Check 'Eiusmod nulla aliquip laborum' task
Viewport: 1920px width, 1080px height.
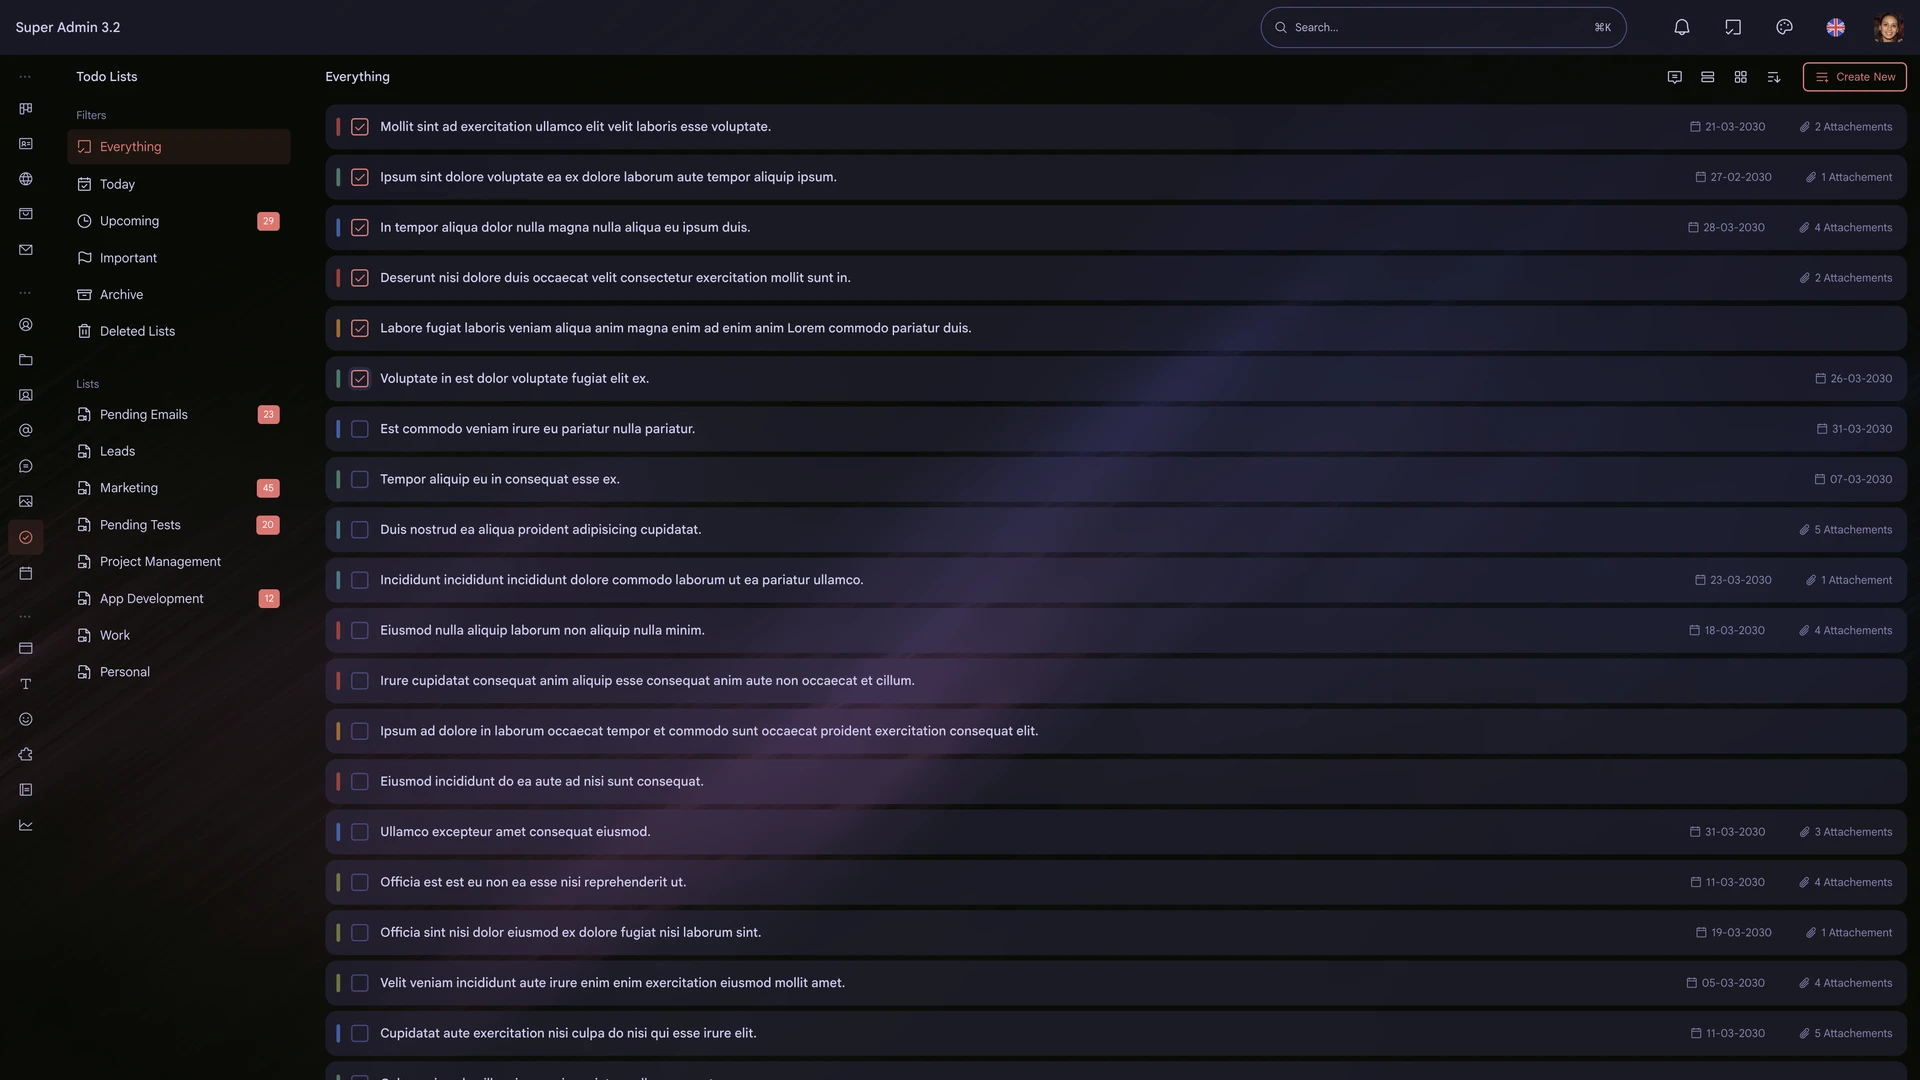360,631
